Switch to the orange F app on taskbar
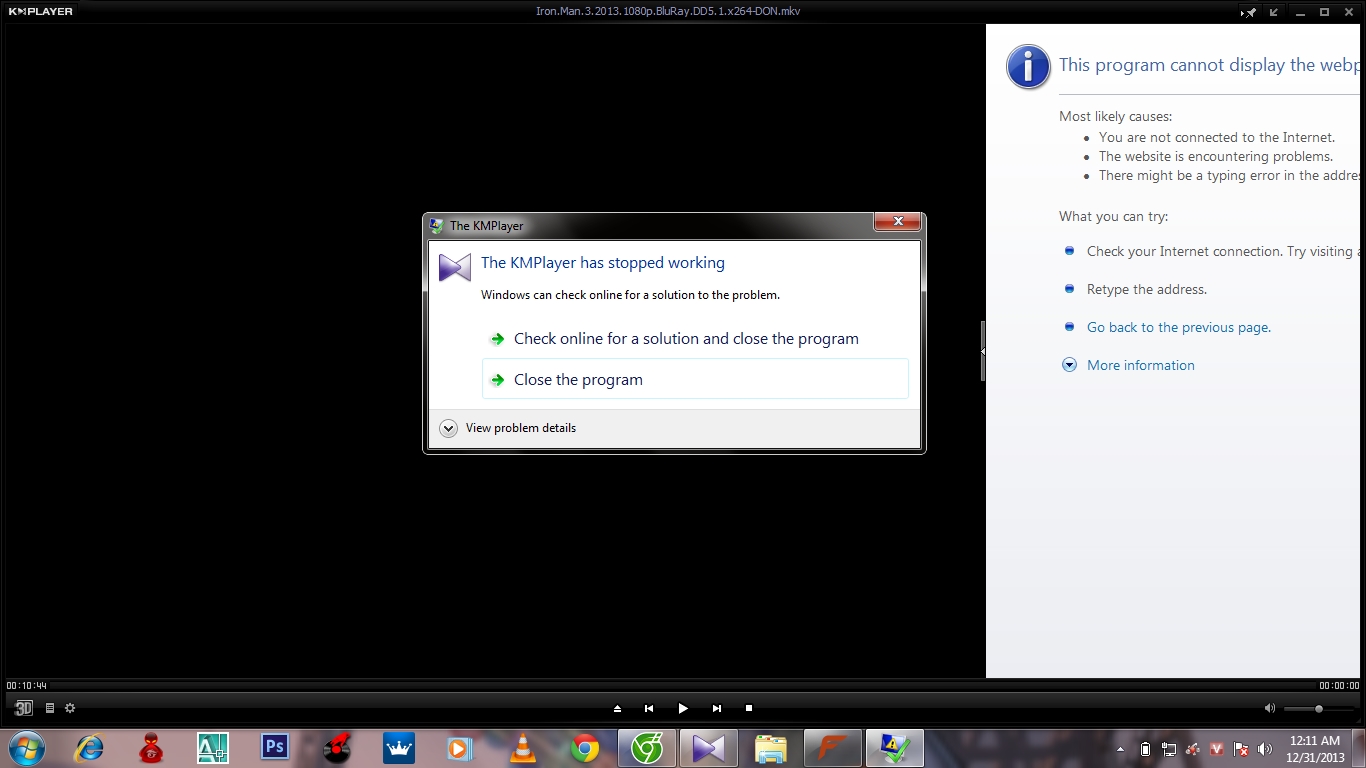The image size is (1366, 768). (x=833, y=748)
